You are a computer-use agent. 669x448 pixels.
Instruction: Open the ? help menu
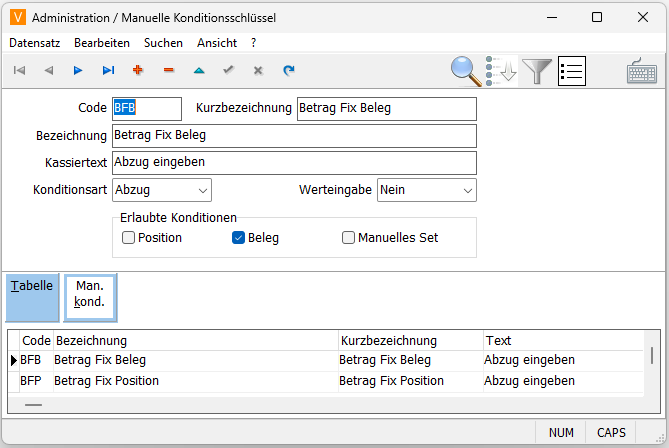pyautogui.click(x=253, y=43)
